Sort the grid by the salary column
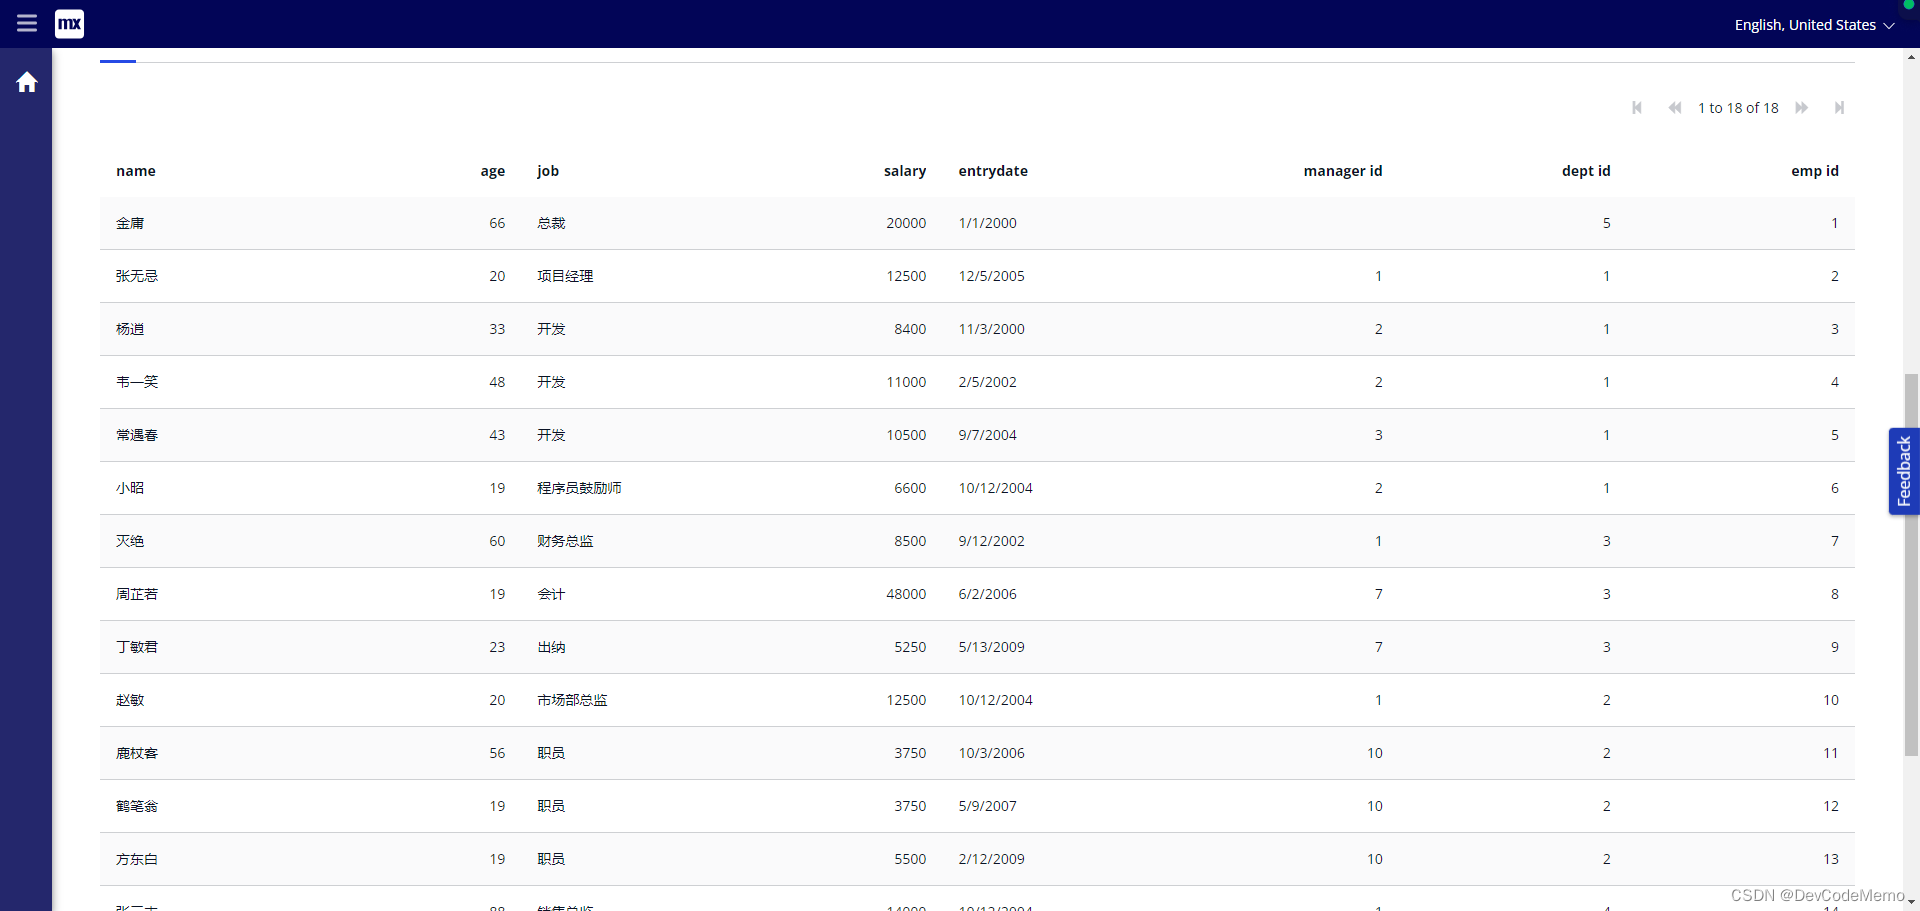 click(905, 171)
